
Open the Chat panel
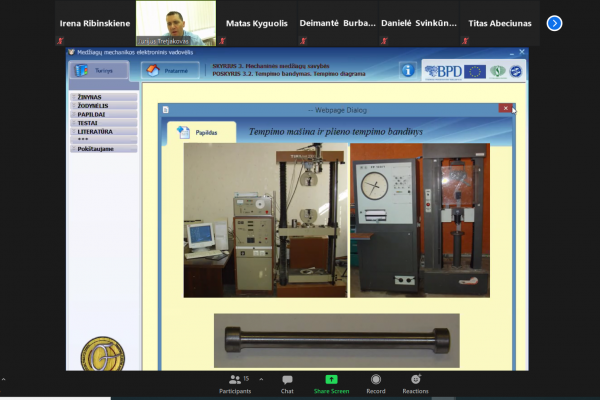pos(287,384)
